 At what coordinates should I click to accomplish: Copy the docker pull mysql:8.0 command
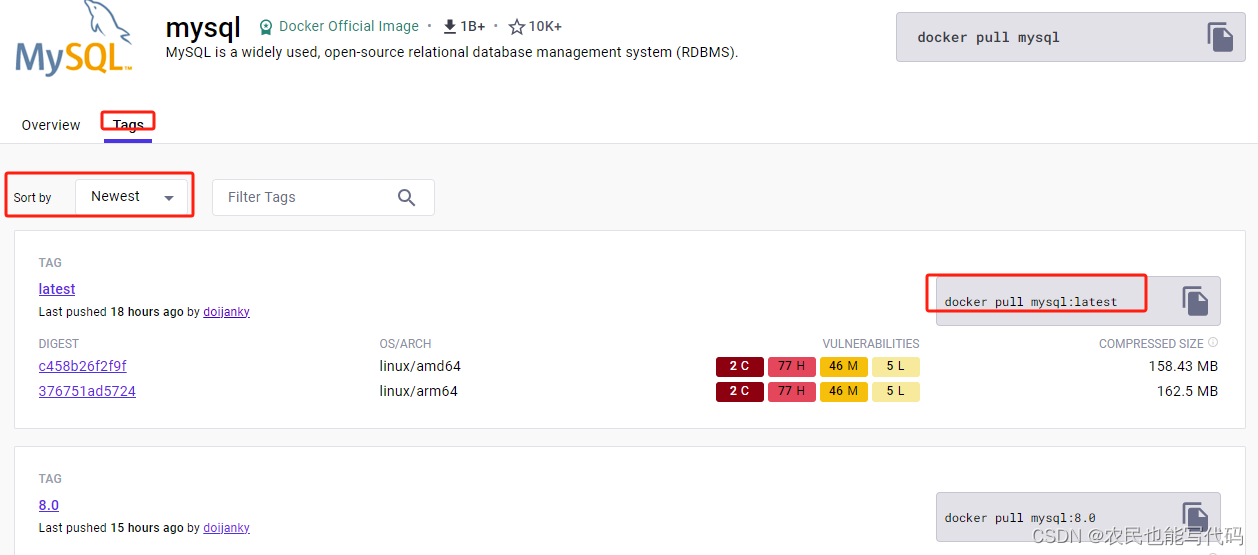[x=1195, y=516]
